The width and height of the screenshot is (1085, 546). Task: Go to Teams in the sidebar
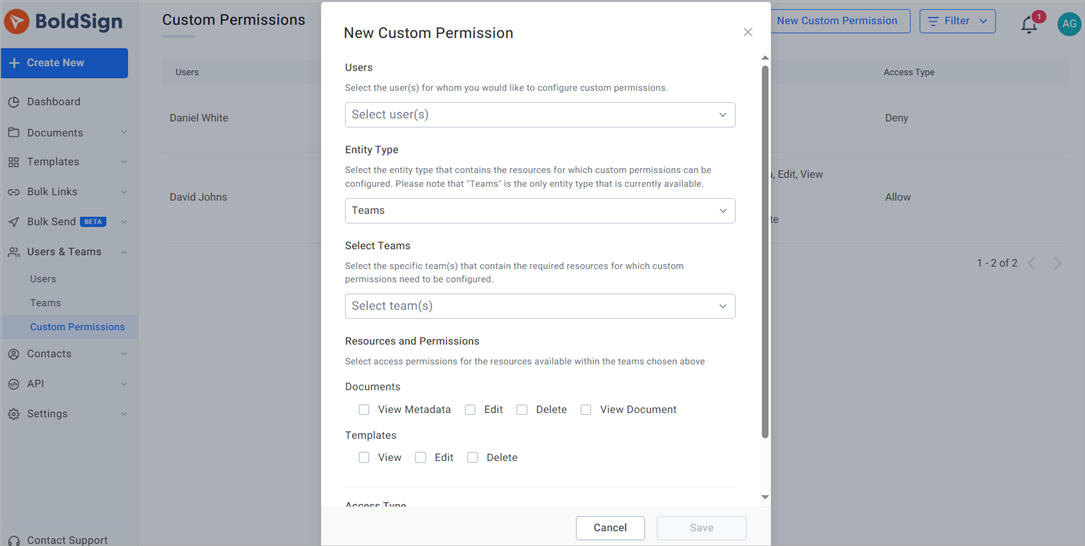click(45, 303)
